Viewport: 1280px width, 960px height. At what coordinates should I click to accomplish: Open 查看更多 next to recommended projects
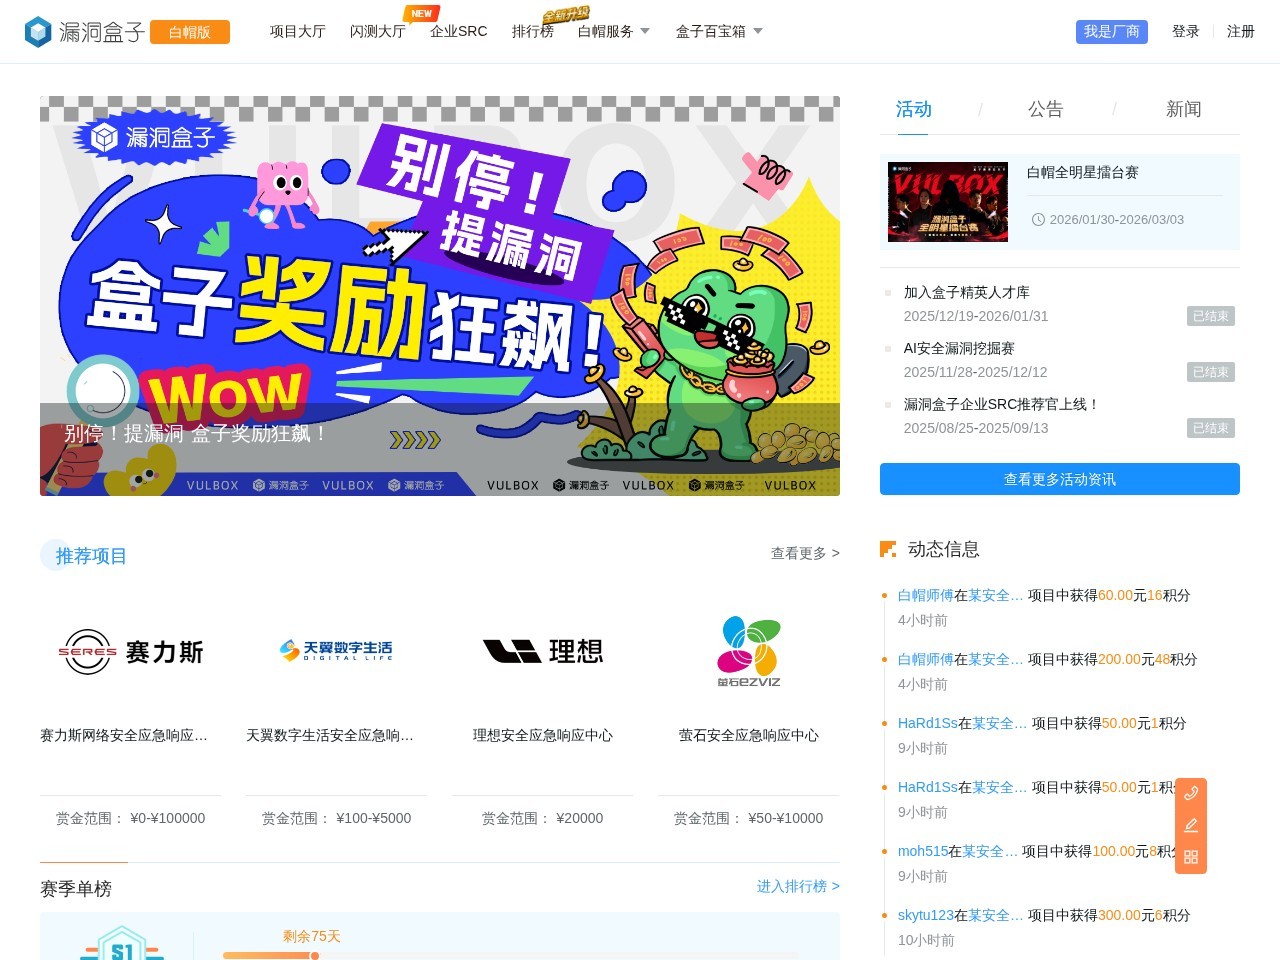click(x=804, y=552)
